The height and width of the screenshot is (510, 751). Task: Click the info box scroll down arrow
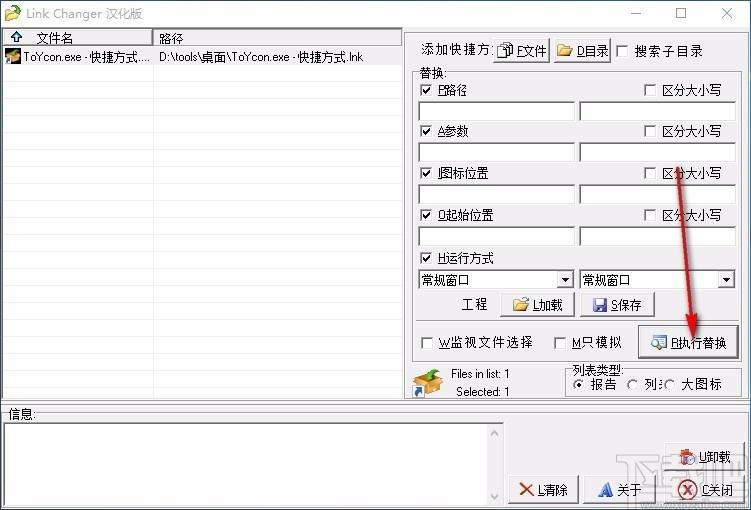(x=495, y=496)
